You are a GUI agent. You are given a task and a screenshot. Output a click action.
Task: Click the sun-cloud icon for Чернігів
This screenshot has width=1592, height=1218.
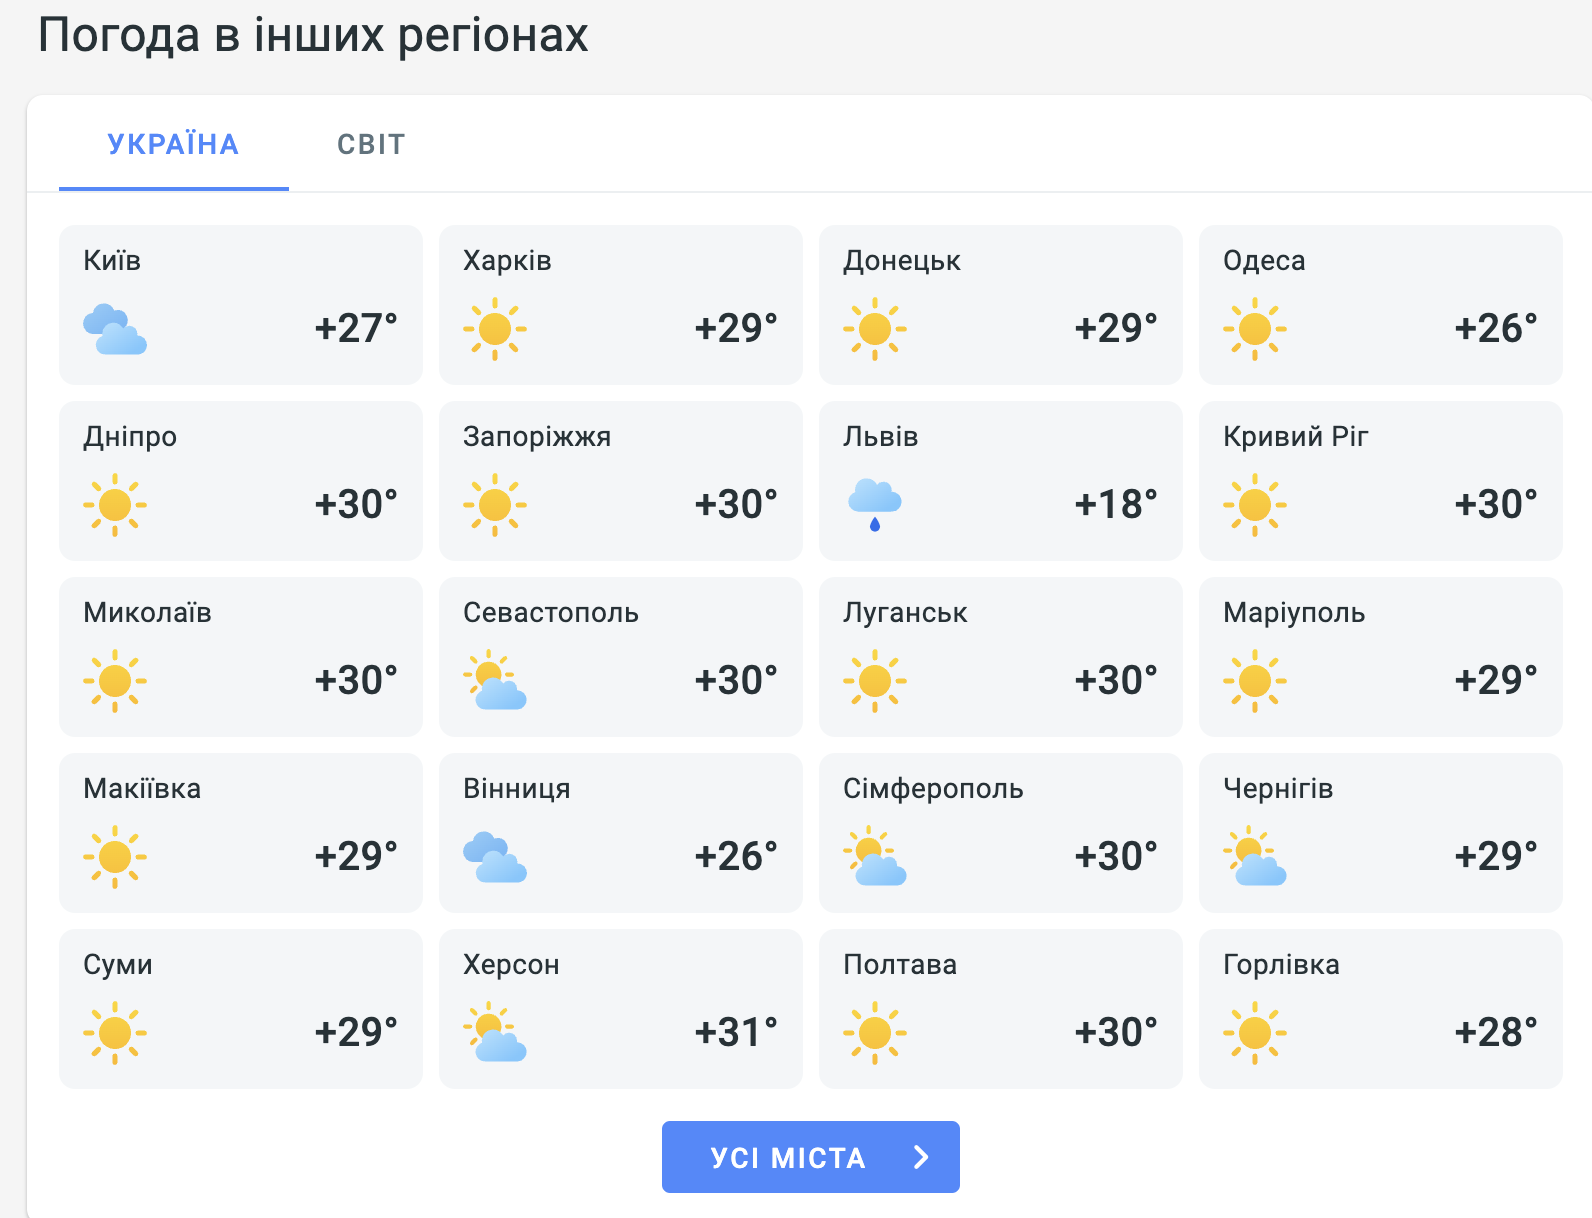1255,857
